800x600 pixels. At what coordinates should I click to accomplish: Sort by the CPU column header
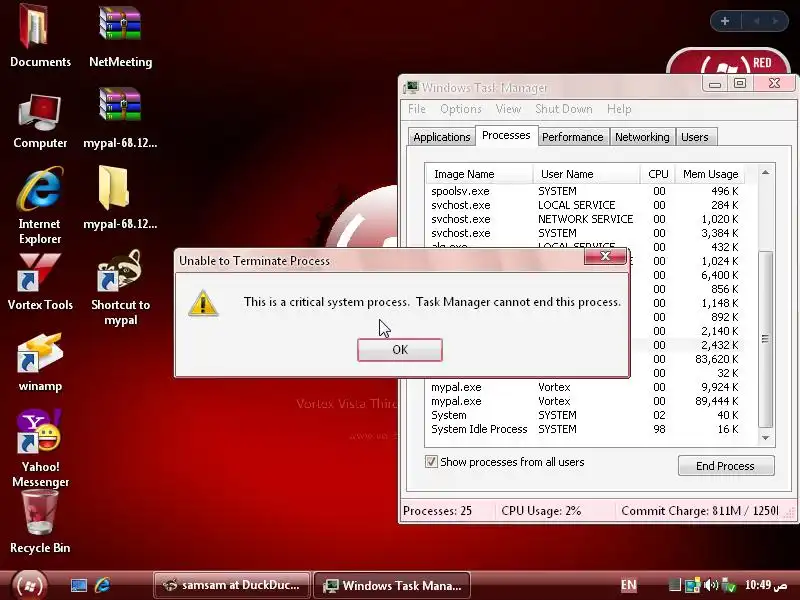[658, 174]
